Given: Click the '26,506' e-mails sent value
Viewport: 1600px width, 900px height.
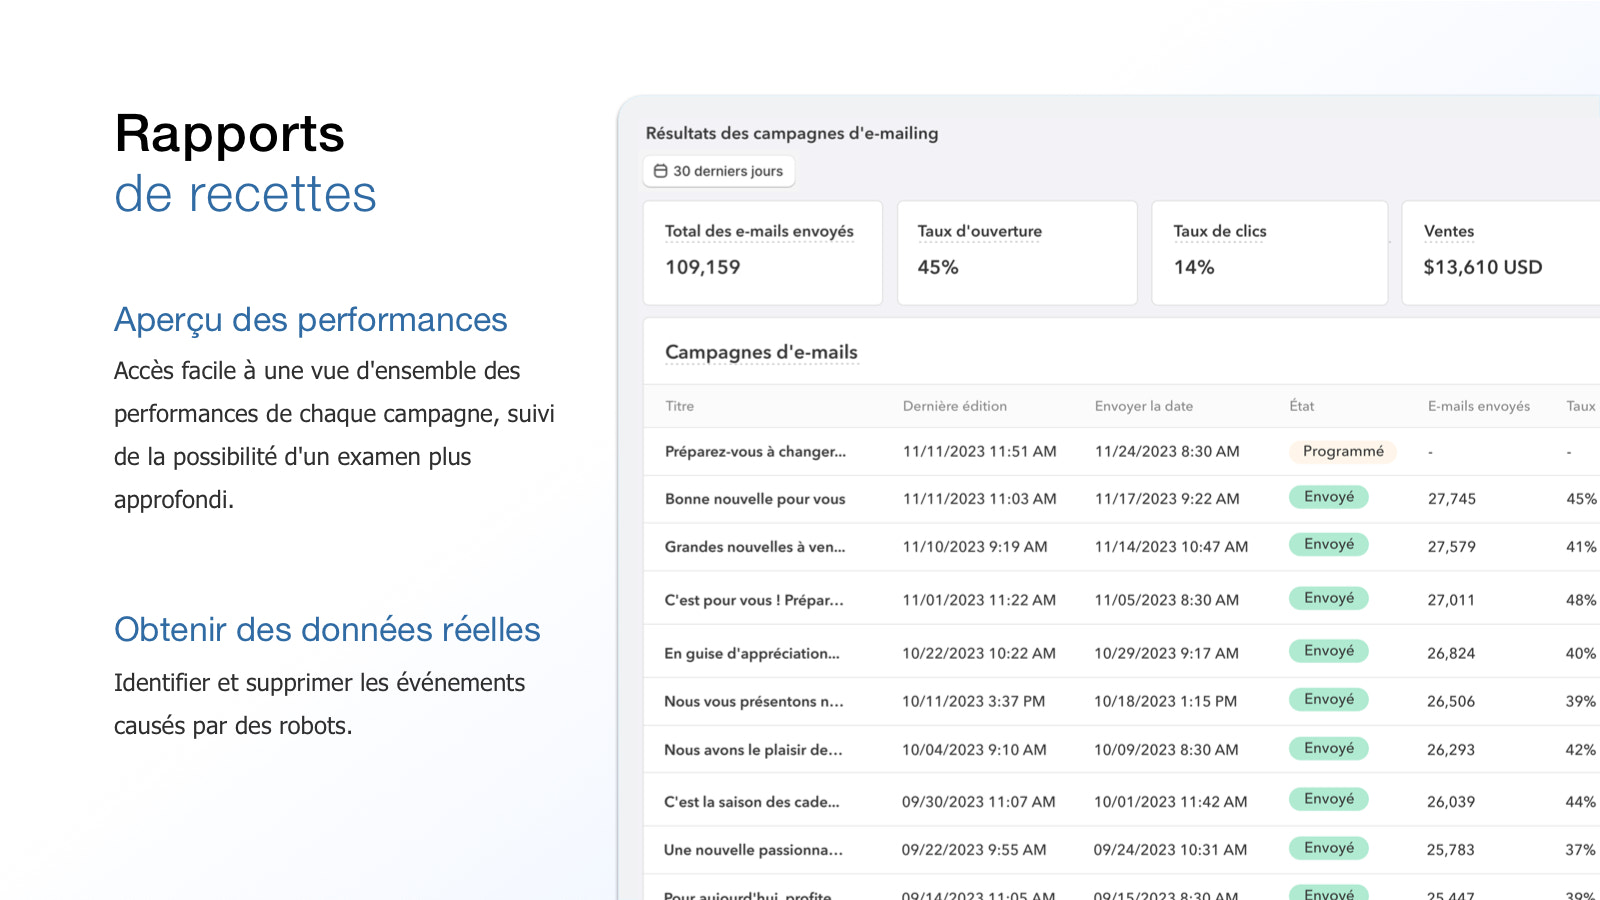Looking at the screenshot, I should 1451,702.
